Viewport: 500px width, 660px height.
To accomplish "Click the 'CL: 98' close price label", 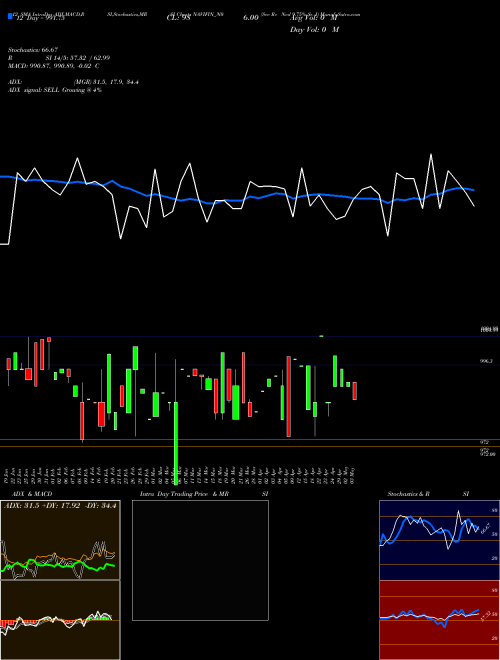I will (x=179, y=18).
